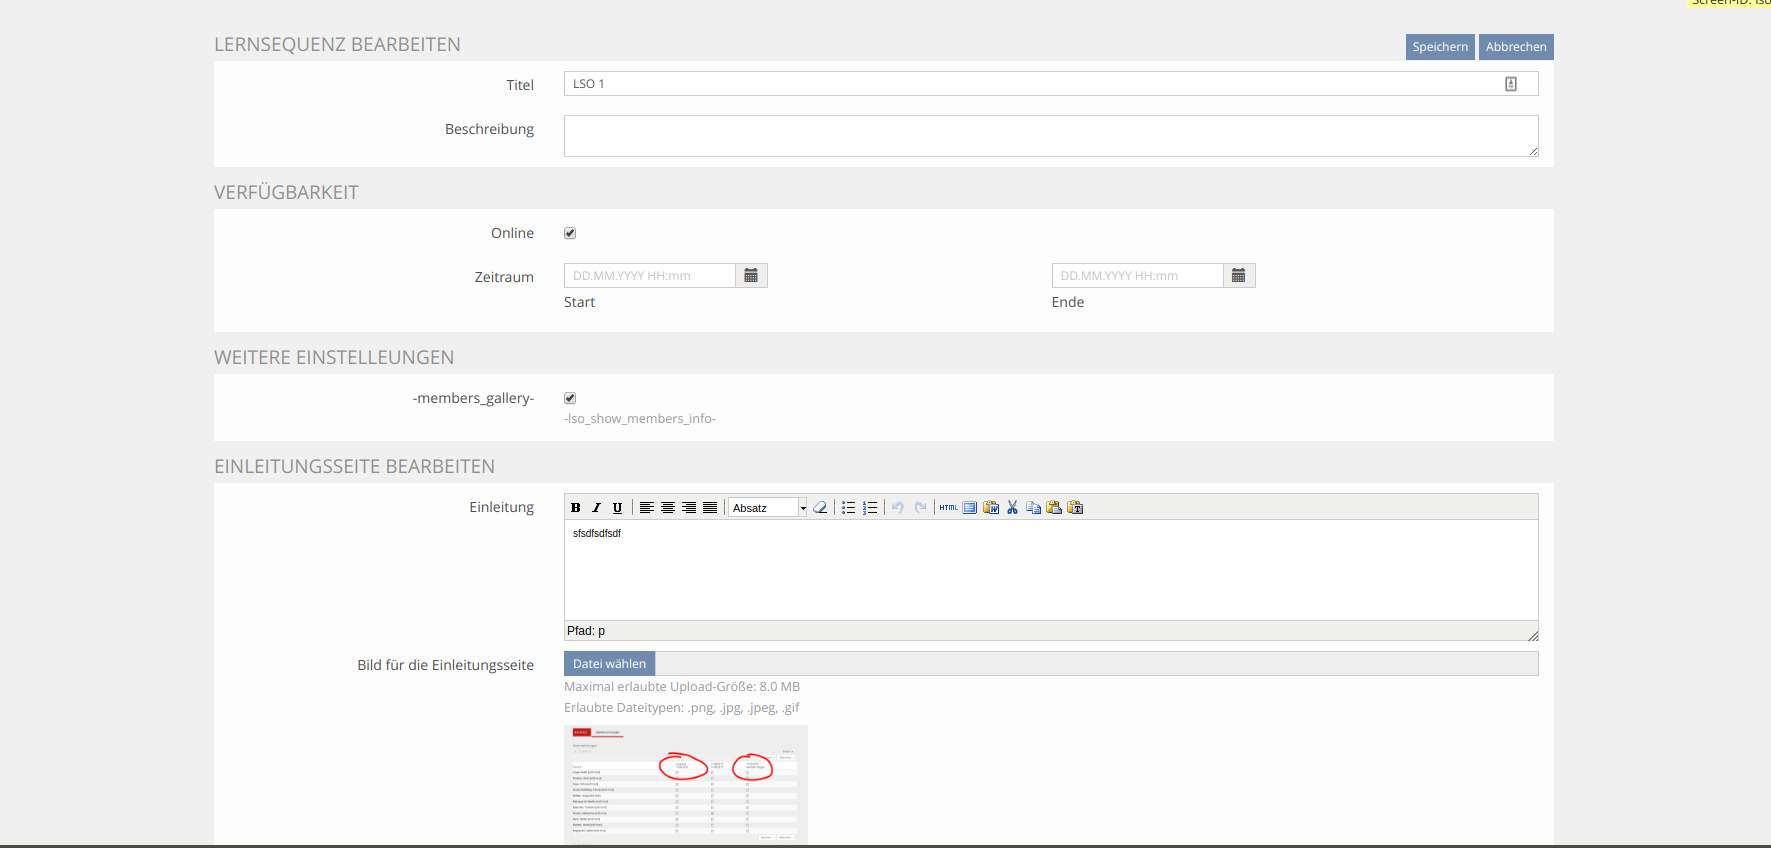Open the Absatz paragraph format dropdown
The height and width of the screenshot is (848, 1771).
click(768, 508)
